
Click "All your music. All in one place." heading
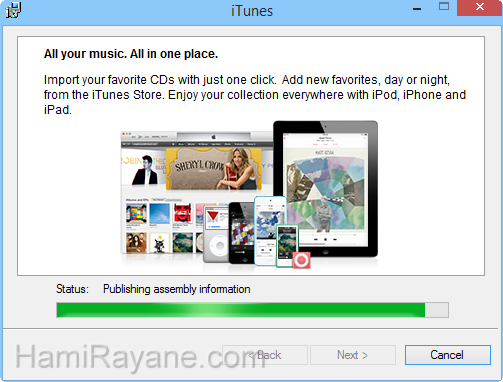point(131,54)
